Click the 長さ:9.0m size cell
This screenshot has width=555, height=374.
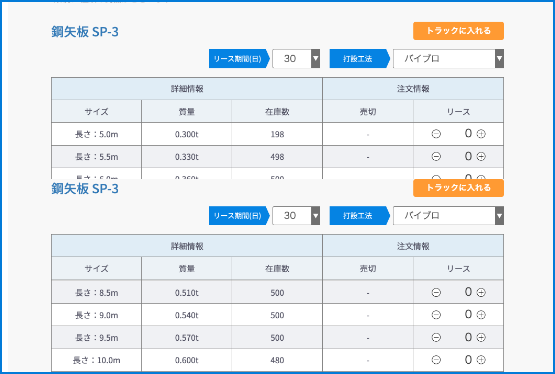(97, 315)
